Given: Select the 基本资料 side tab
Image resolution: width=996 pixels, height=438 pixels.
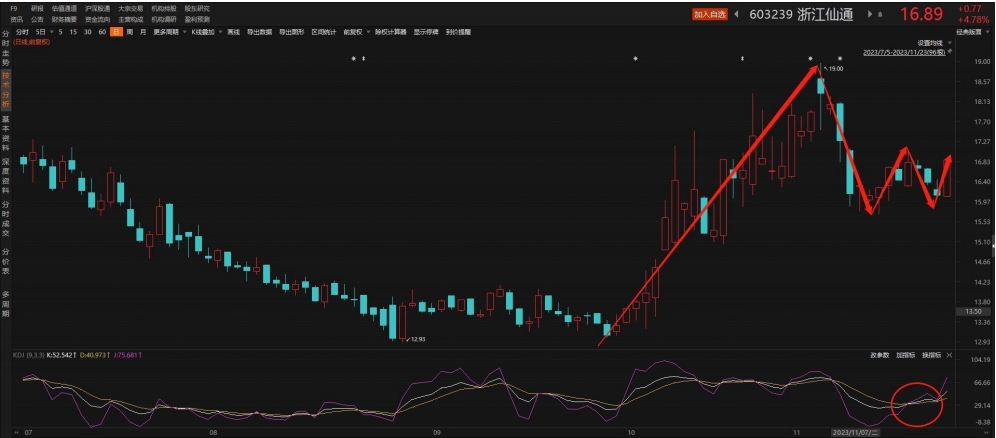Looking at the screenshot, I should (x=6, y=133).
